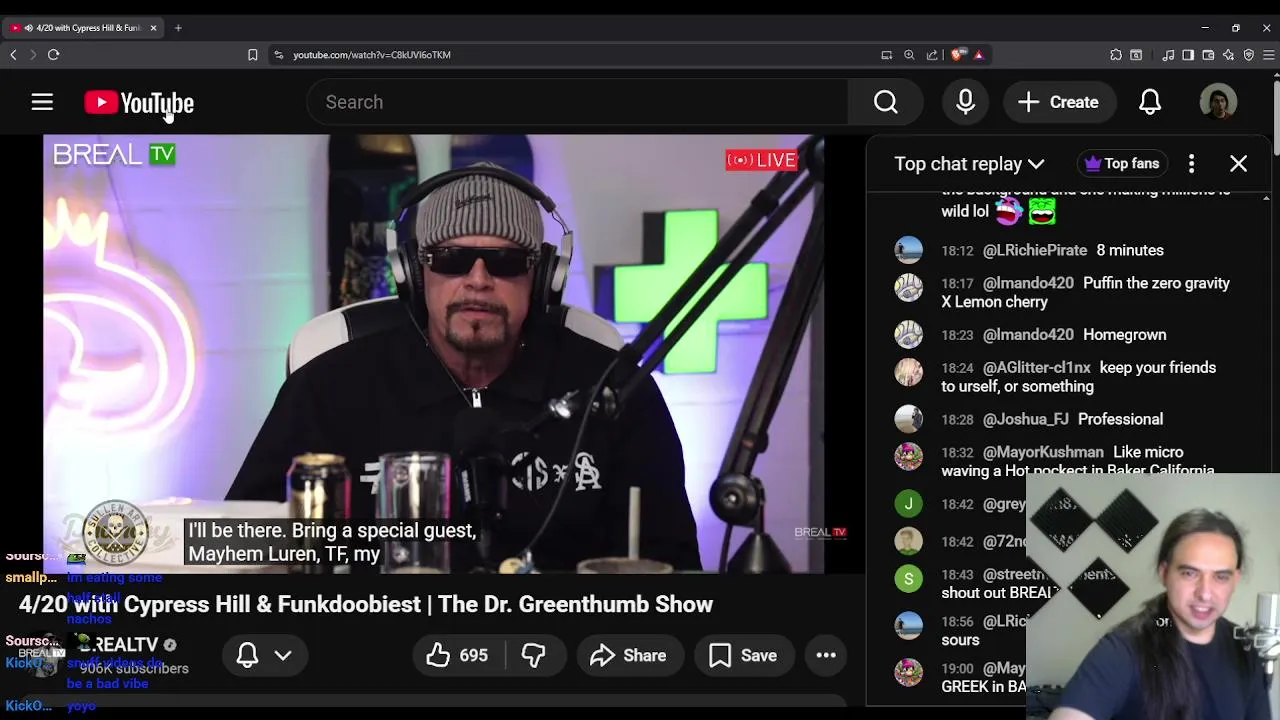This screenshot has height=720, width=1280.
Task: Click the LIVE badge on video
Action: point(761,160)
